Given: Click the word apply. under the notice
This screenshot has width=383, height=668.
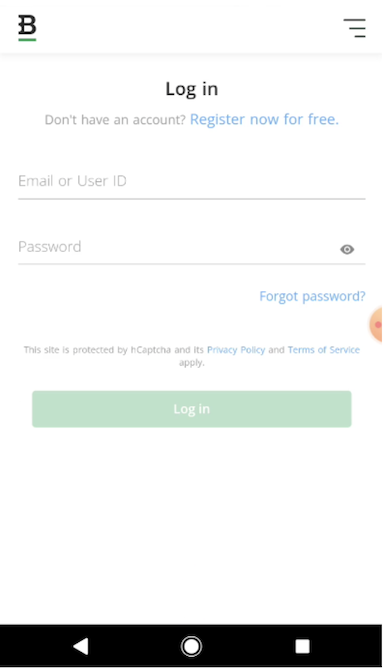Looking at the screenshot, I should pos(192,363).
